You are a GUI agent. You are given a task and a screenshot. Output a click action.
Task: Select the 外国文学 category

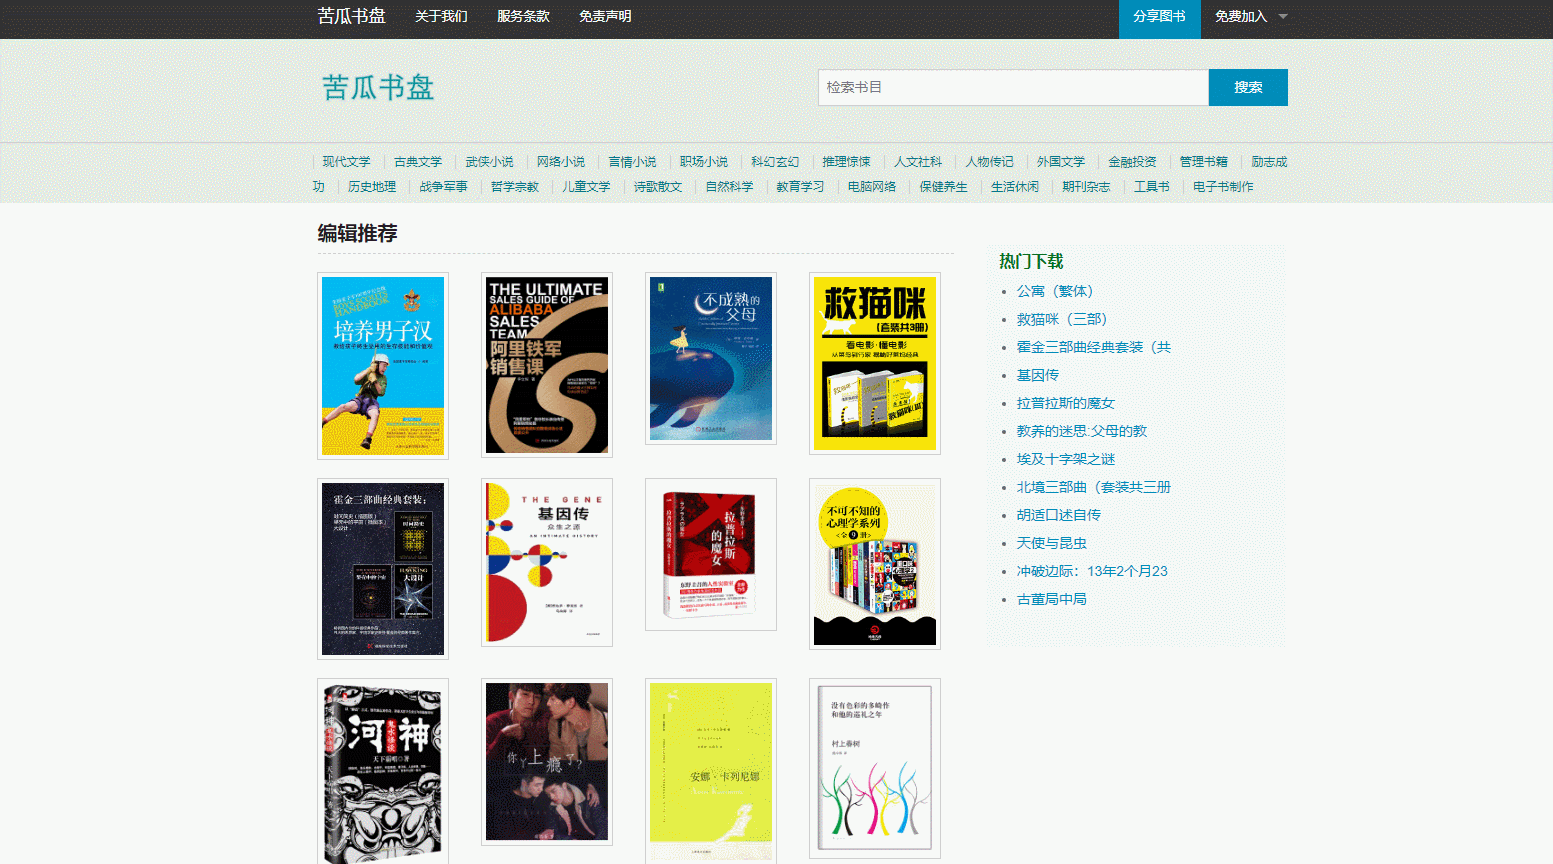pyautogui.click(x=1061, y=162)
